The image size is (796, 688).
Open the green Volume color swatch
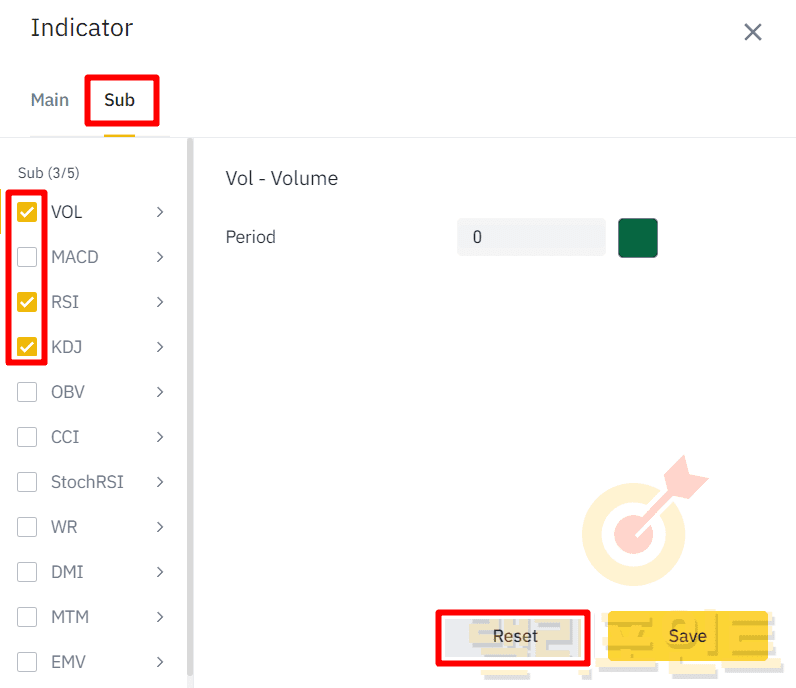click(637, 238)
